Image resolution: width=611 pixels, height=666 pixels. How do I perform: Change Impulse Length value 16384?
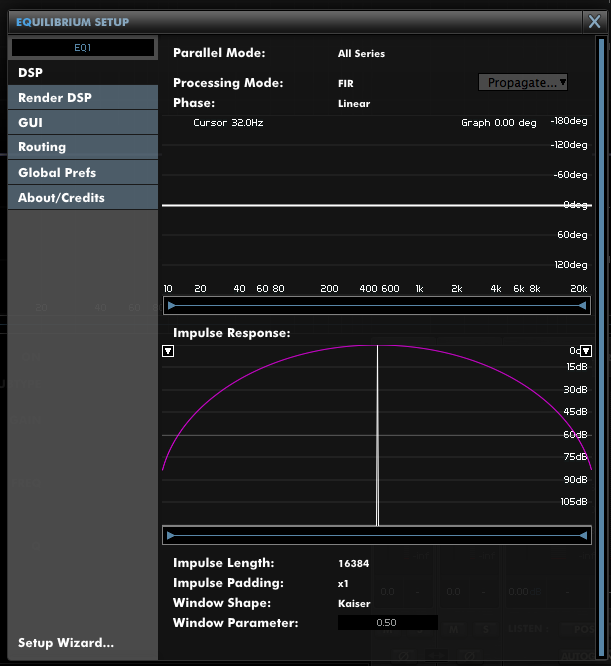pyautogui.click(x=354, y=564)
